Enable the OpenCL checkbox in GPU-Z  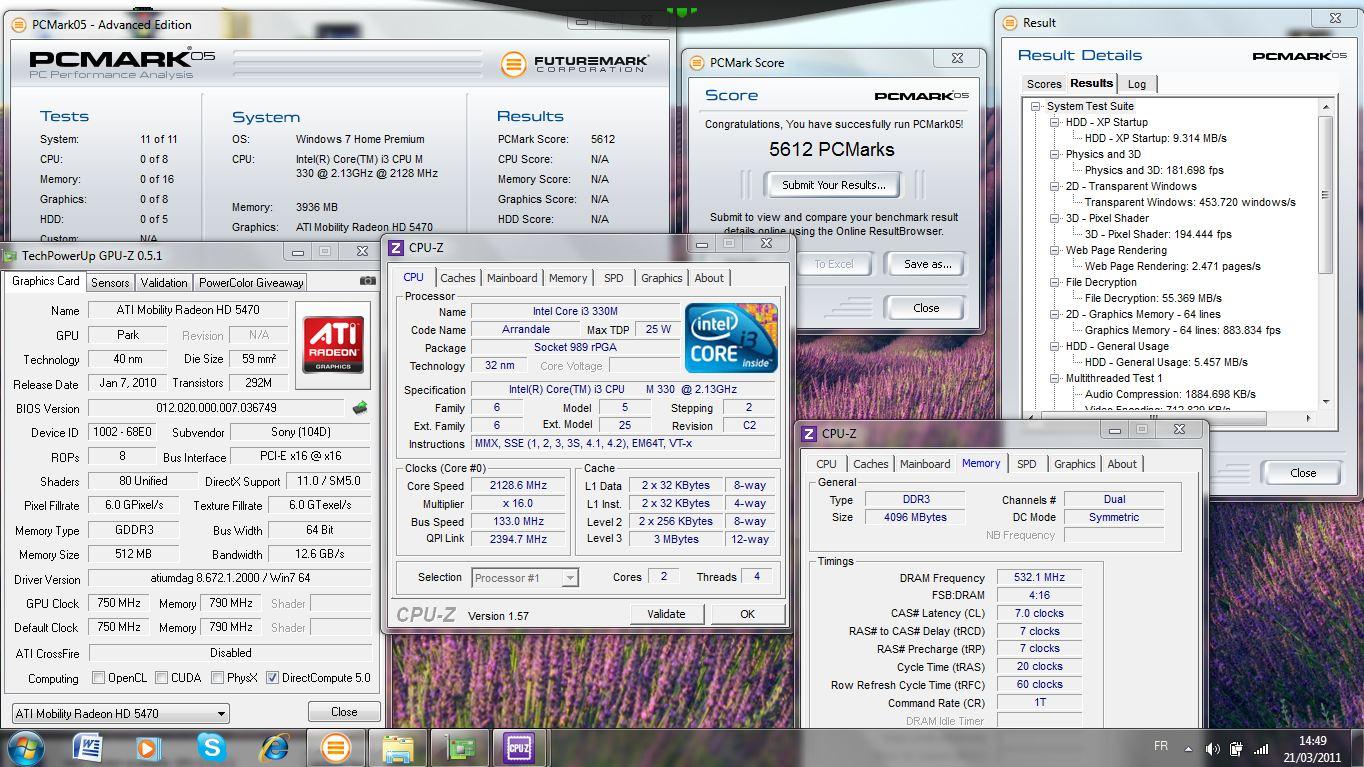pyautogui.click(x=98, y=678)
